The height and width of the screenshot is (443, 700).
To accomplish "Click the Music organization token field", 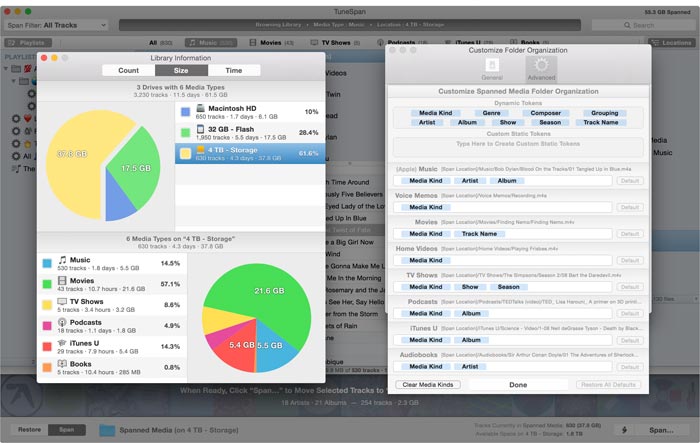I will coord(502,181).
